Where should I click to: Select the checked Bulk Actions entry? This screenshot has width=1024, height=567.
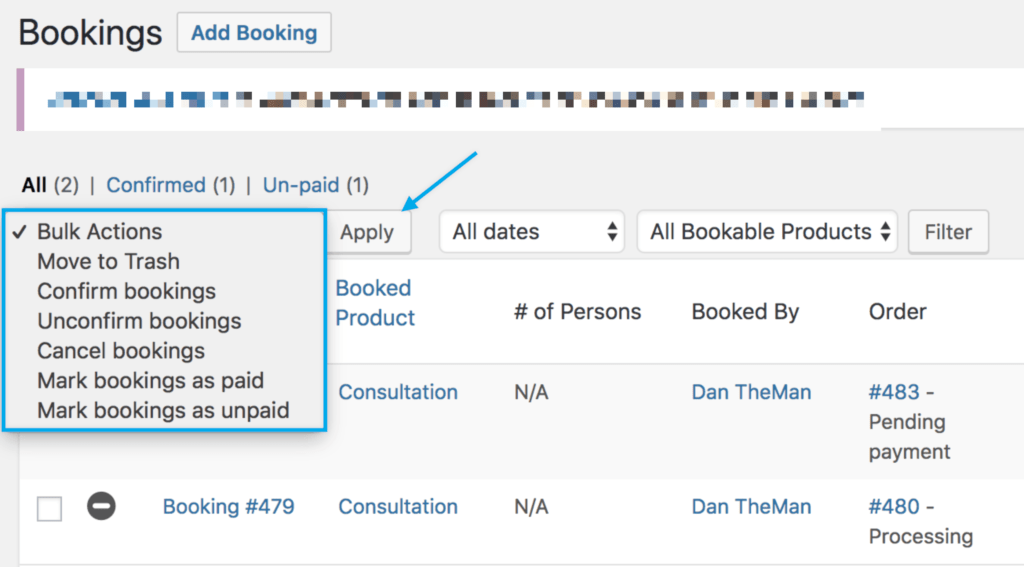[99, 232]
